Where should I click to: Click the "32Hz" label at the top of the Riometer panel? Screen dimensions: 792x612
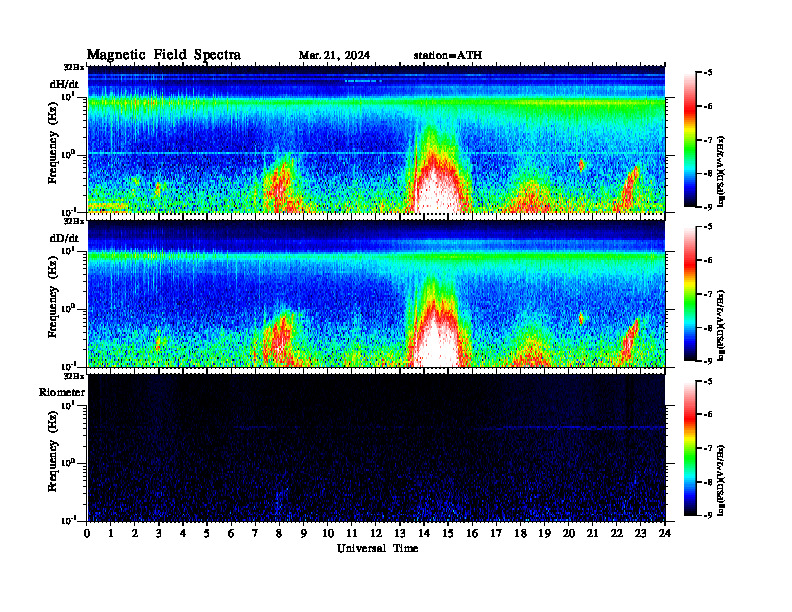pyautogui.click(x=74, y=376)
